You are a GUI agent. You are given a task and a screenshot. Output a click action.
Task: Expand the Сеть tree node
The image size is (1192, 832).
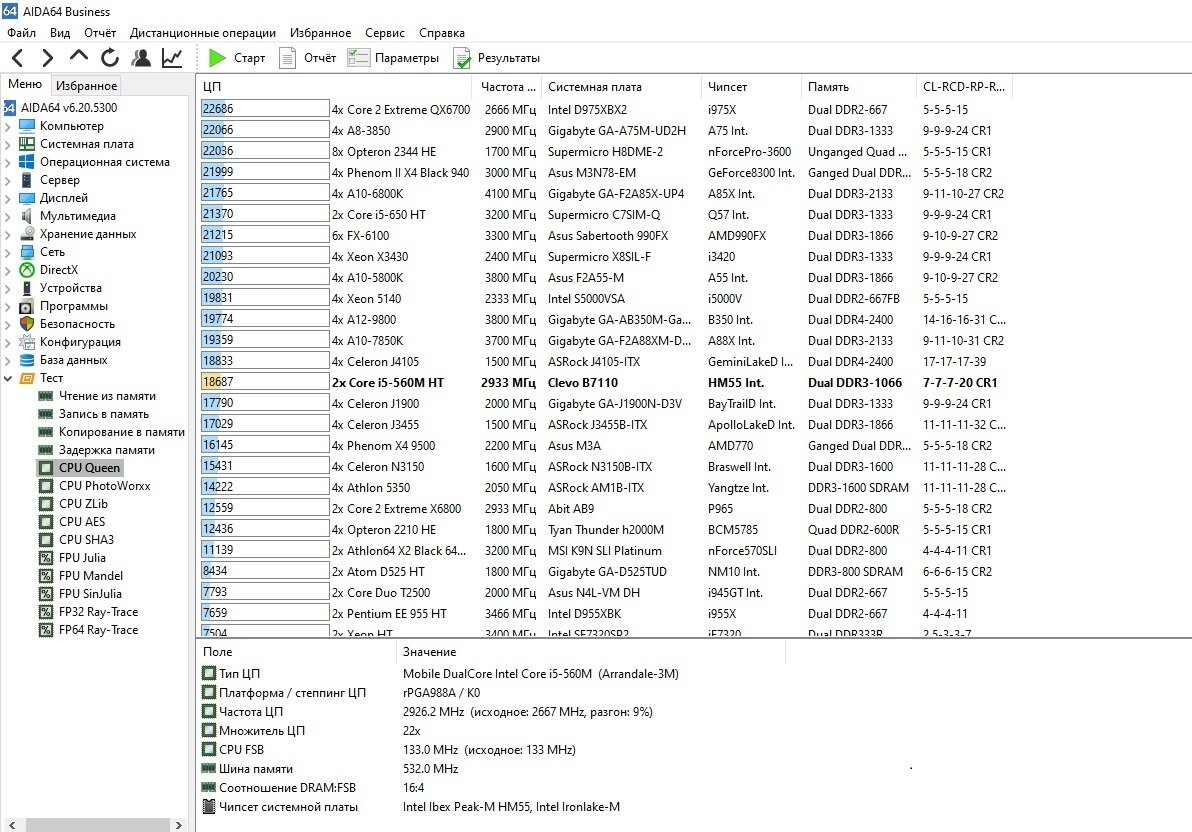tap(8, 252)
